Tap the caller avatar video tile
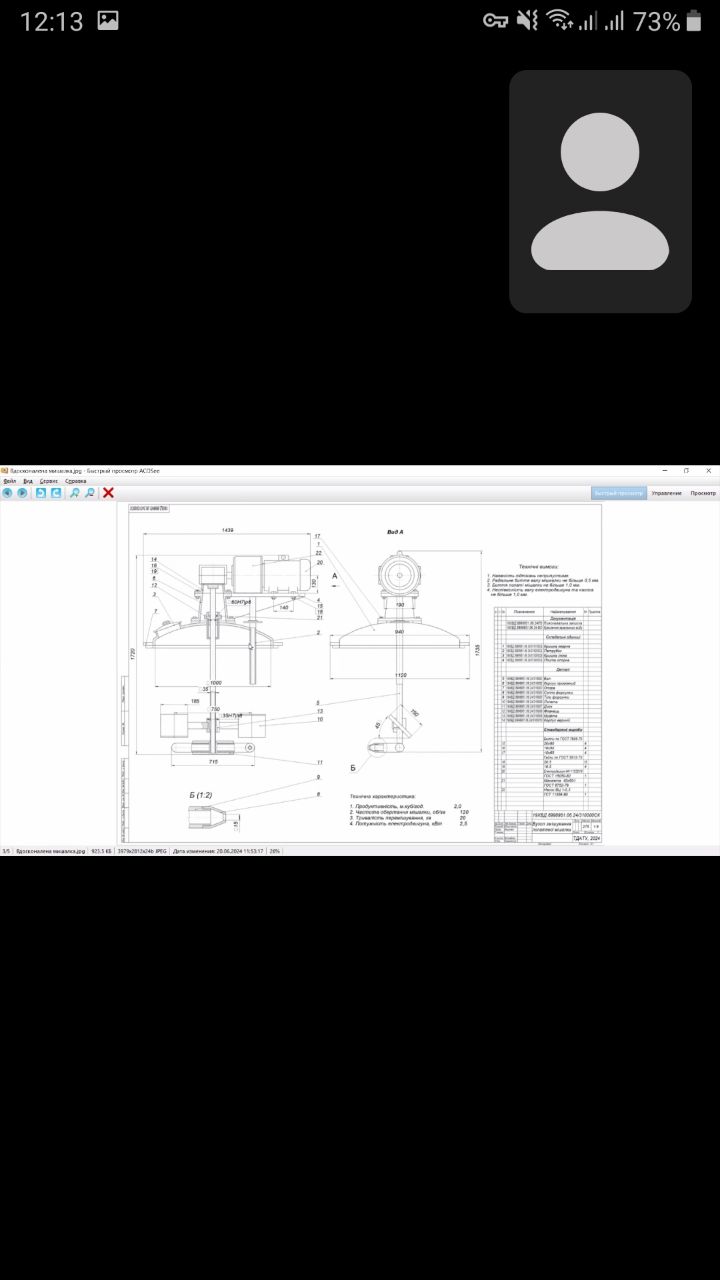The image size is (720, 1280). 600,191
